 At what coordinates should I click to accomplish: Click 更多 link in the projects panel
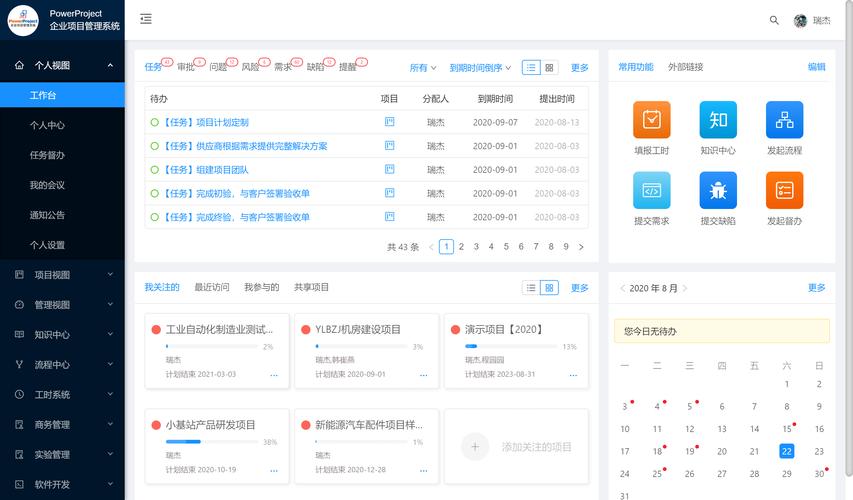(579, 288)
